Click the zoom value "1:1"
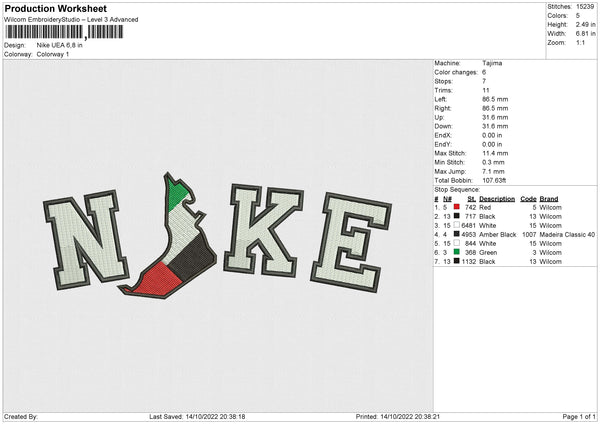Image resolution: width=600 pixels, height=424 pixels. (580, 42)
